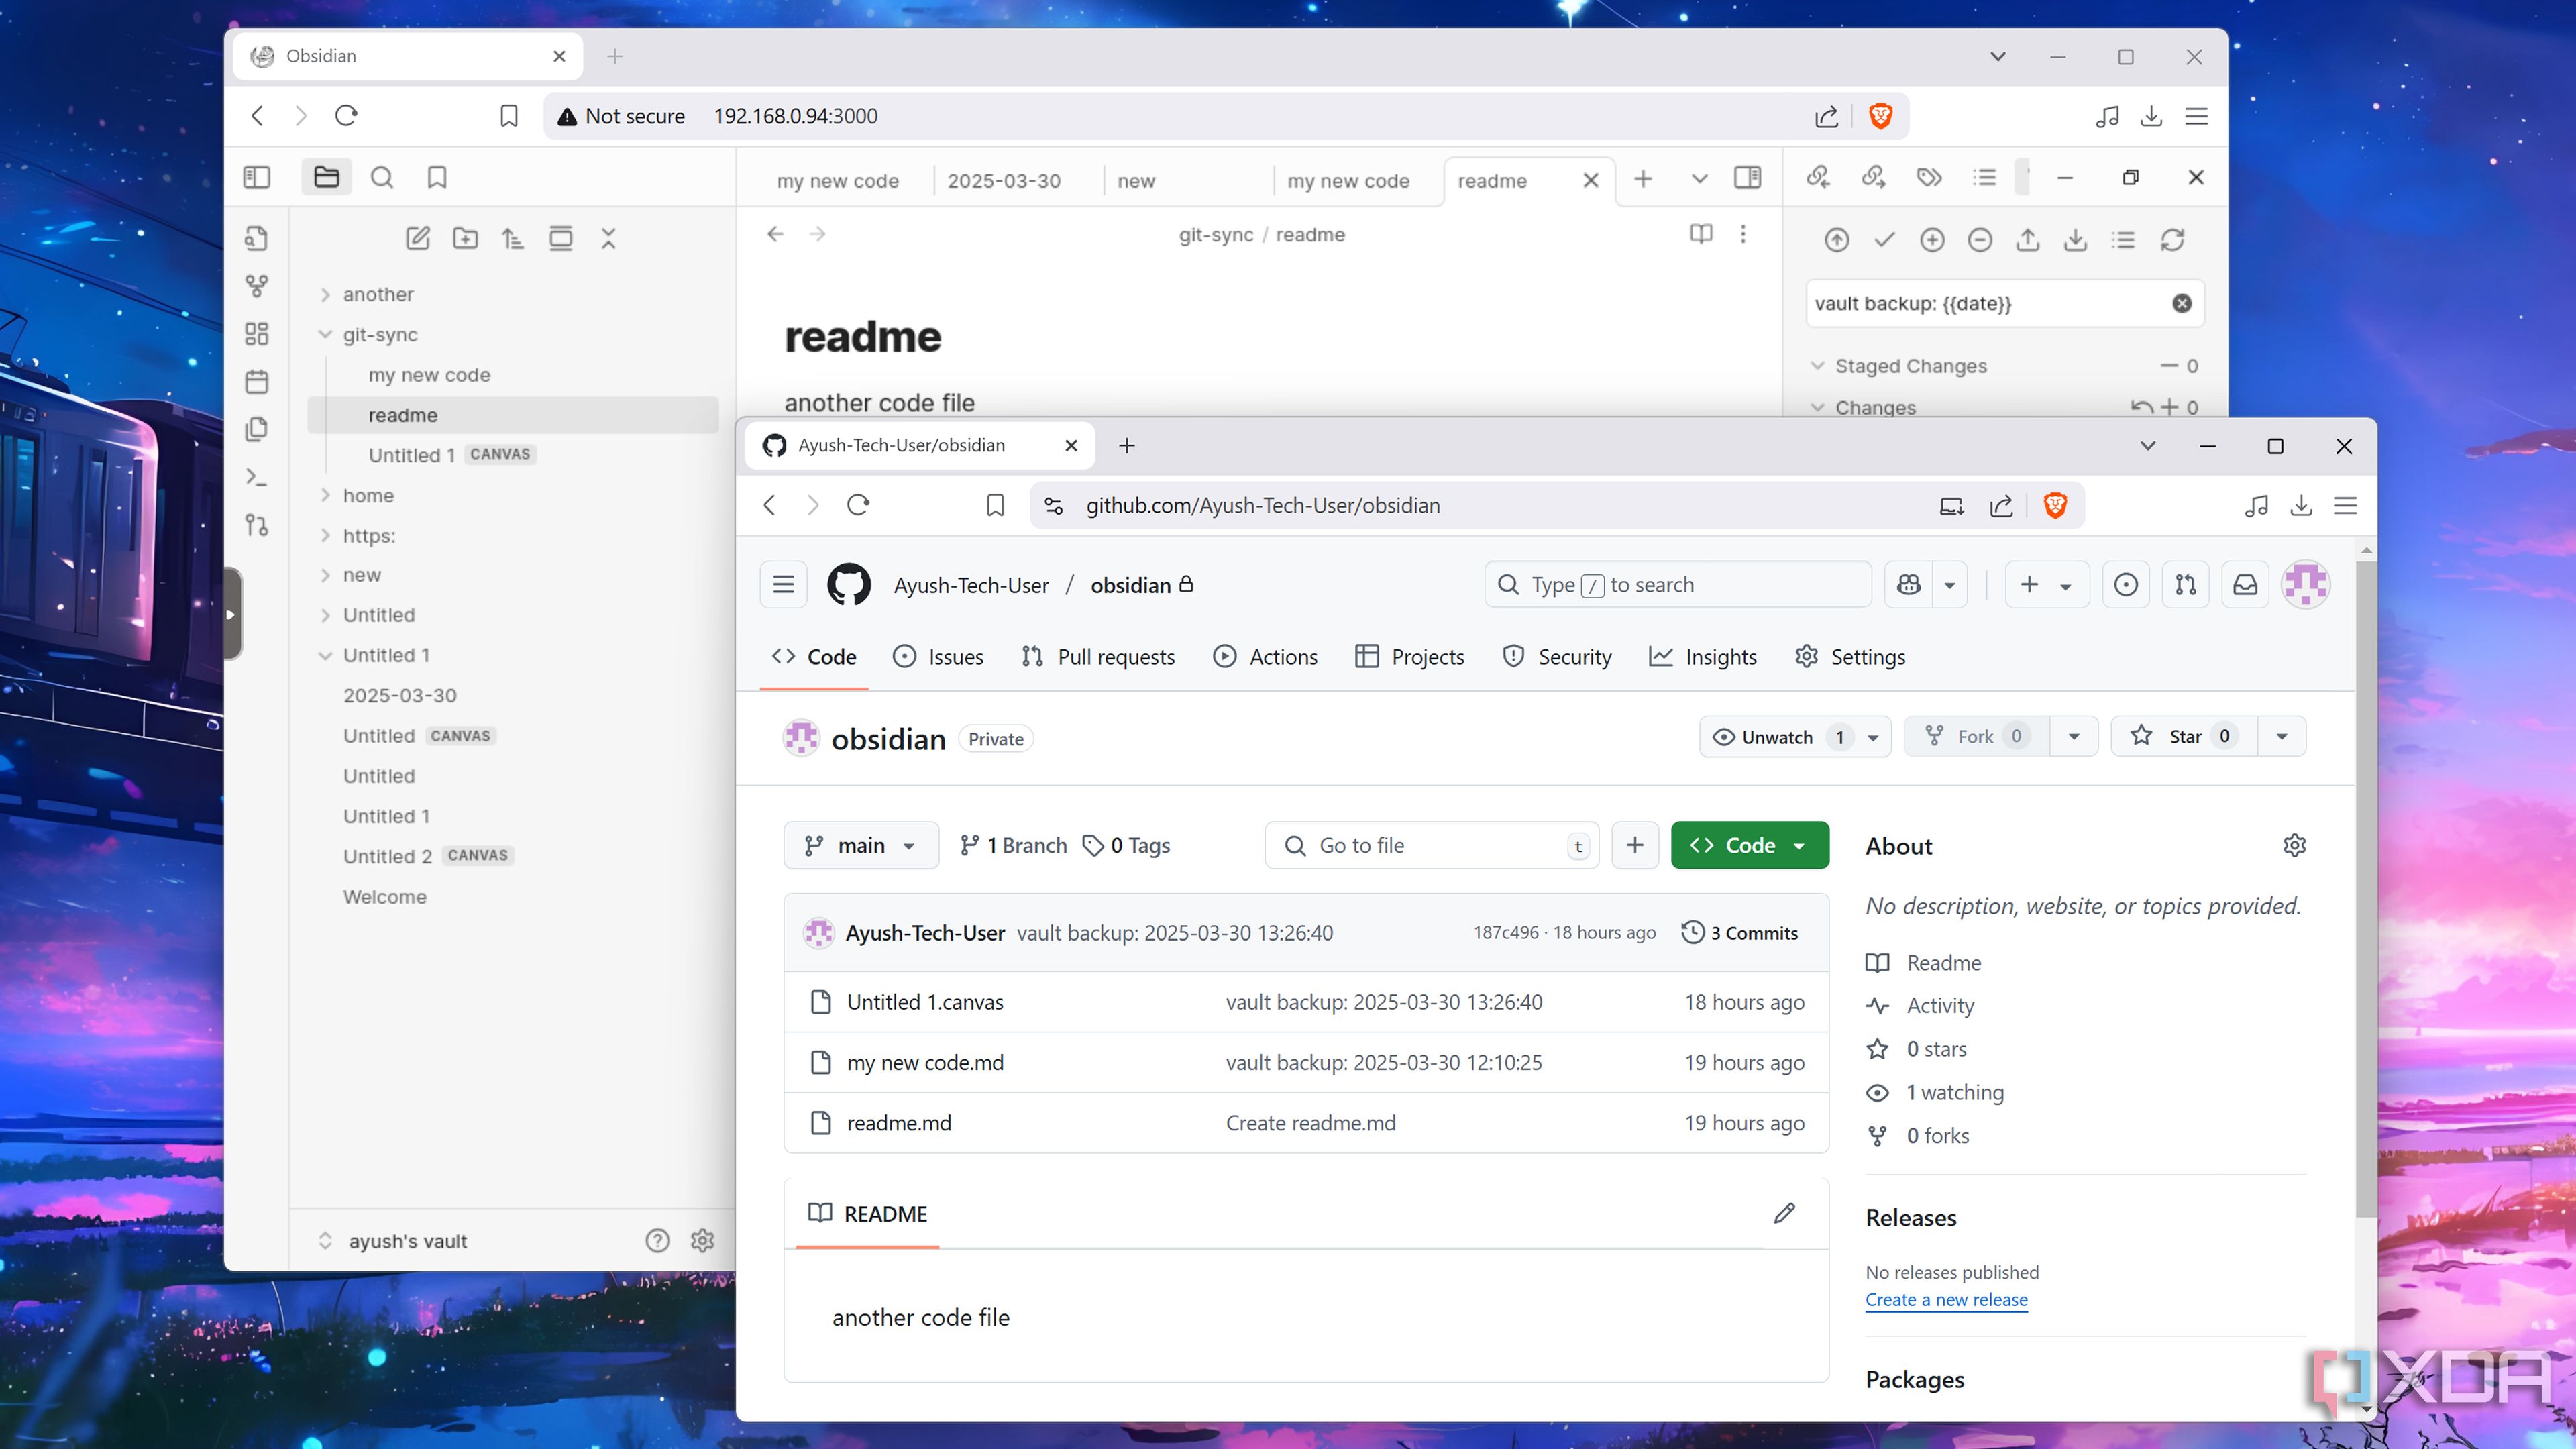Collapse all folders using the explorer toolbar icon
This screenshot has width=2576, height=1449.
609,238
